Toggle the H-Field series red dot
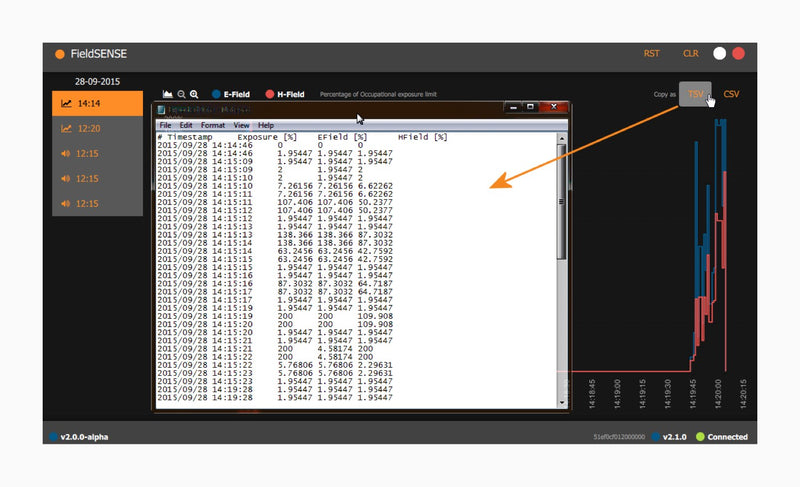 click(x=270, y=94)
